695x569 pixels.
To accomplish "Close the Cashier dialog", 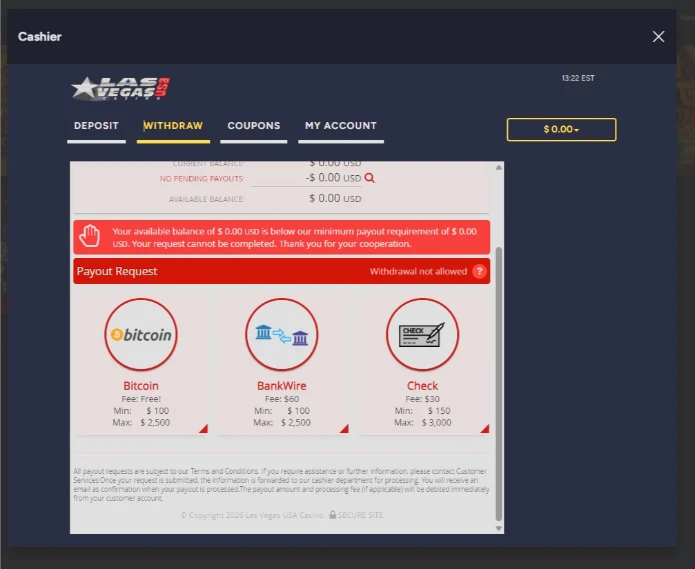I will (x=658, y=37).
